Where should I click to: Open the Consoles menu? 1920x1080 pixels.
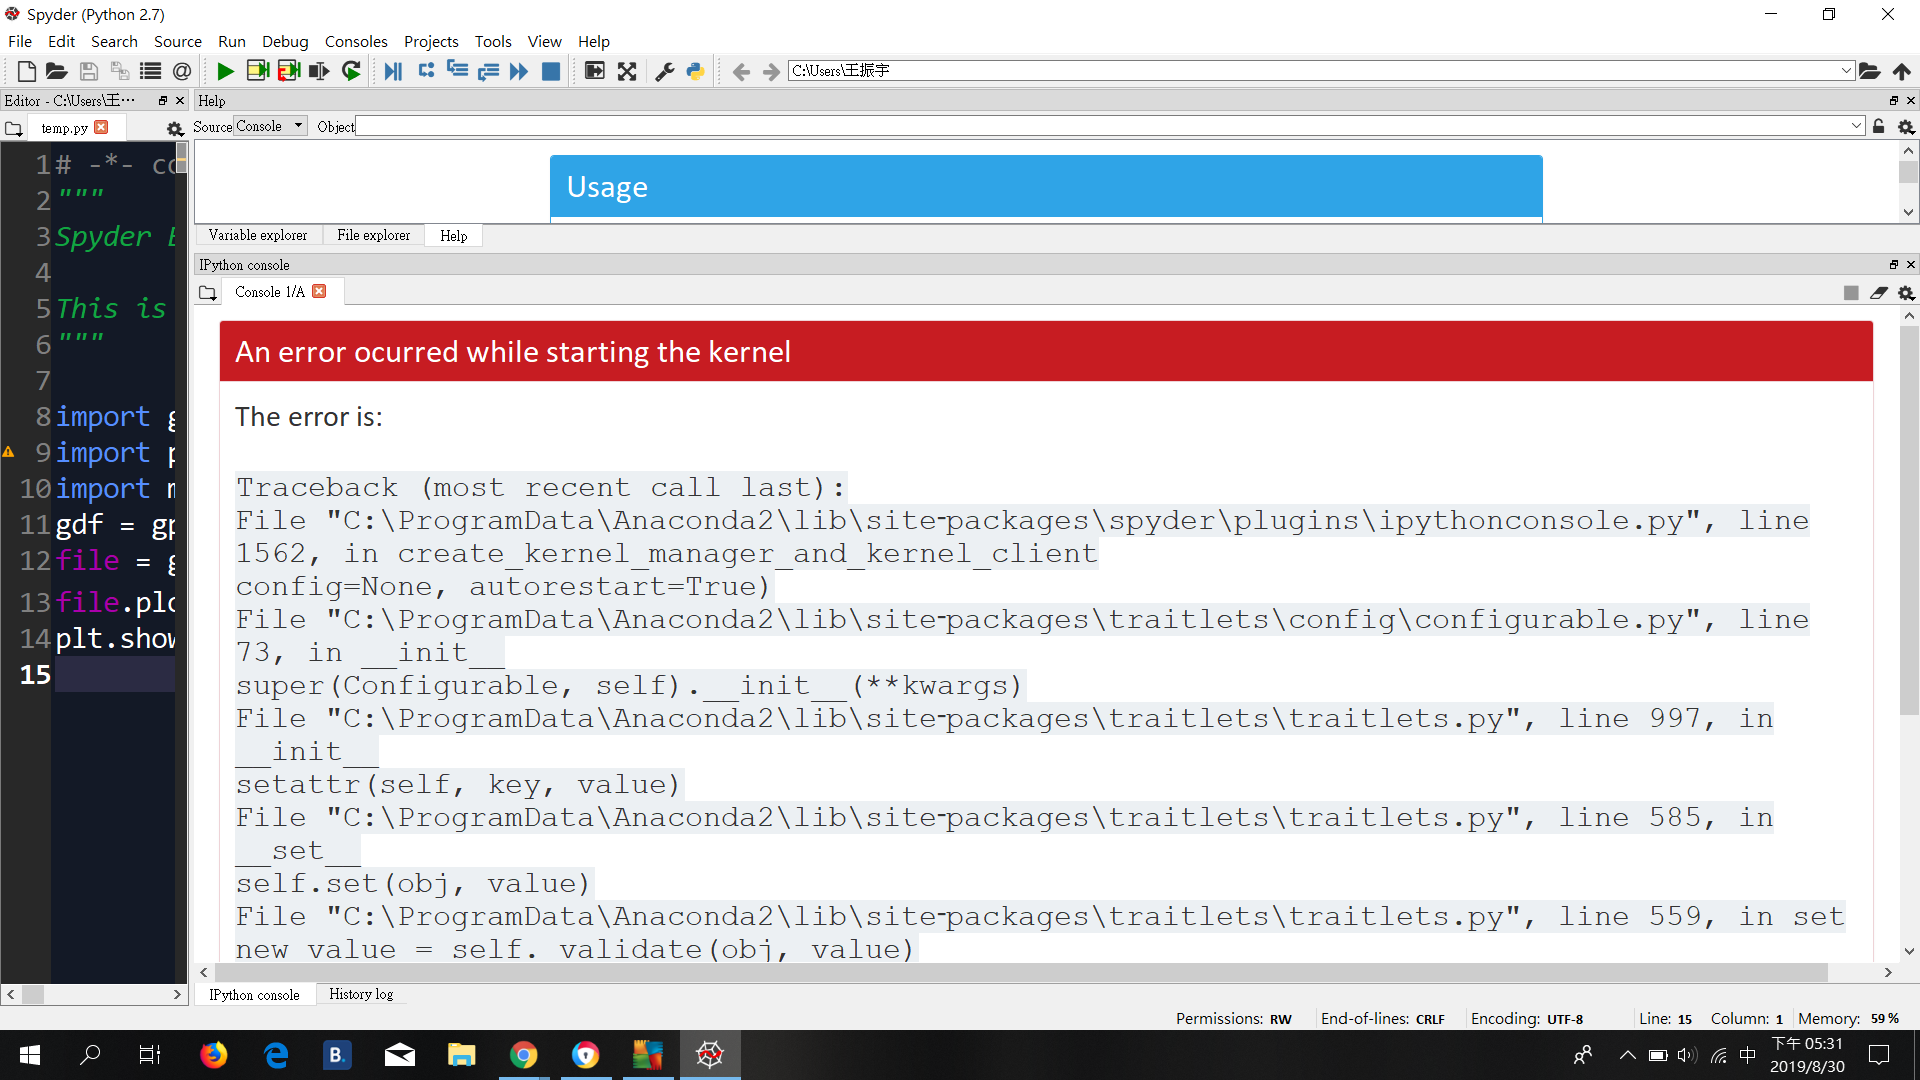356,41
